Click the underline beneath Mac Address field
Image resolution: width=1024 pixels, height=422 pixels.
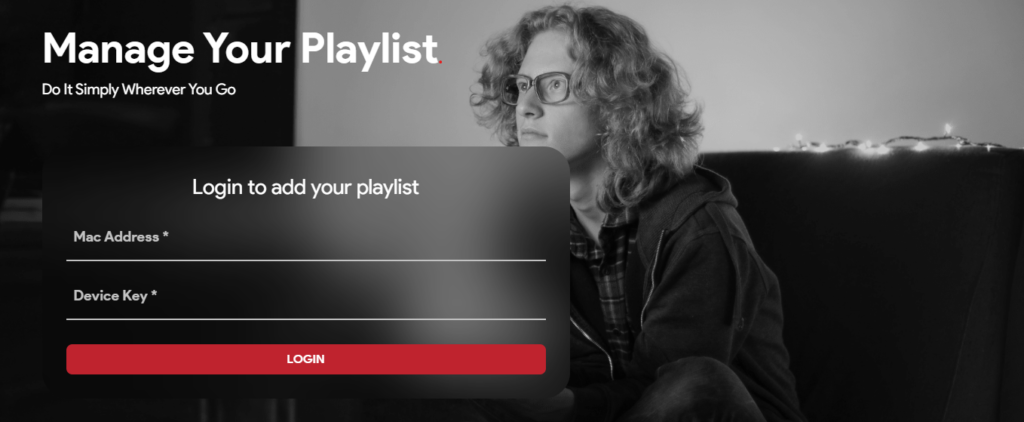coord(306,260)
